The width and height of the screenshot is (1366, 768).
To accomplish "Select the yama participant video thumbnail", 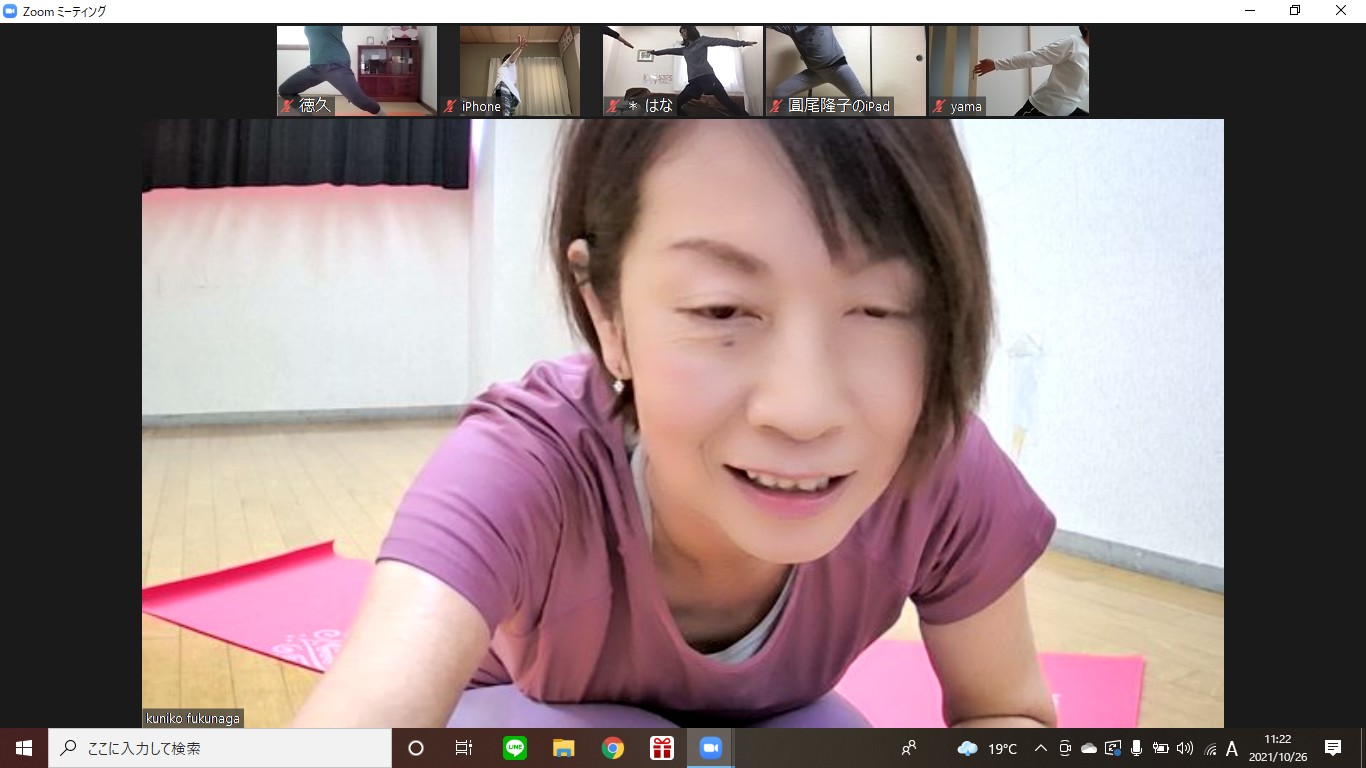I will coord(1009,71).
